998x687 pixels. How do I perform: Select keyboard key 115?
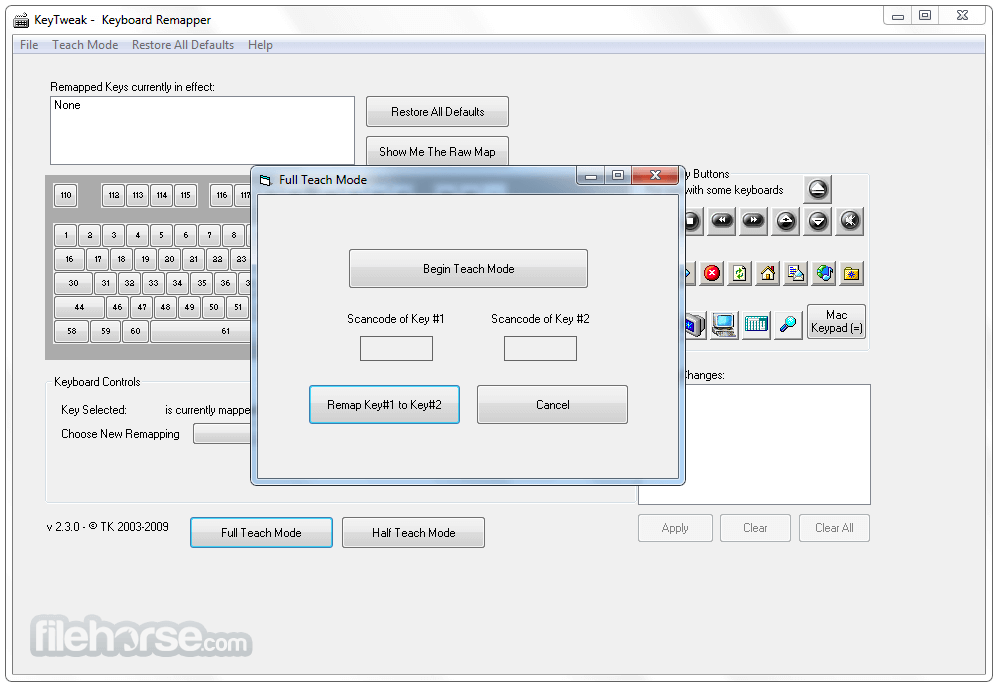pos(185,195)
